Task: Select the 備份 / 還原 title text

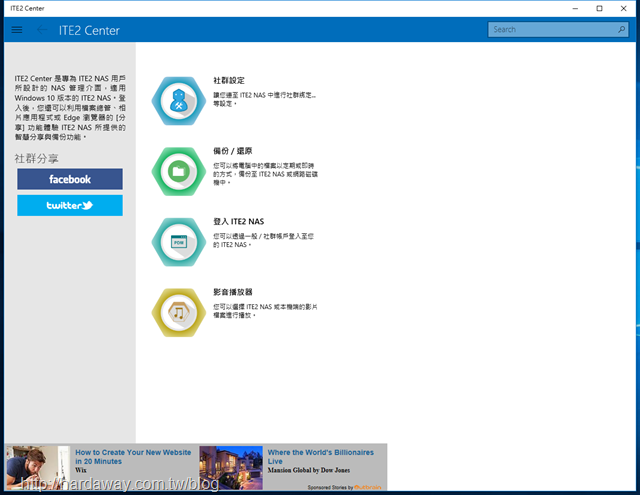Action: click(x=233, y=151)
